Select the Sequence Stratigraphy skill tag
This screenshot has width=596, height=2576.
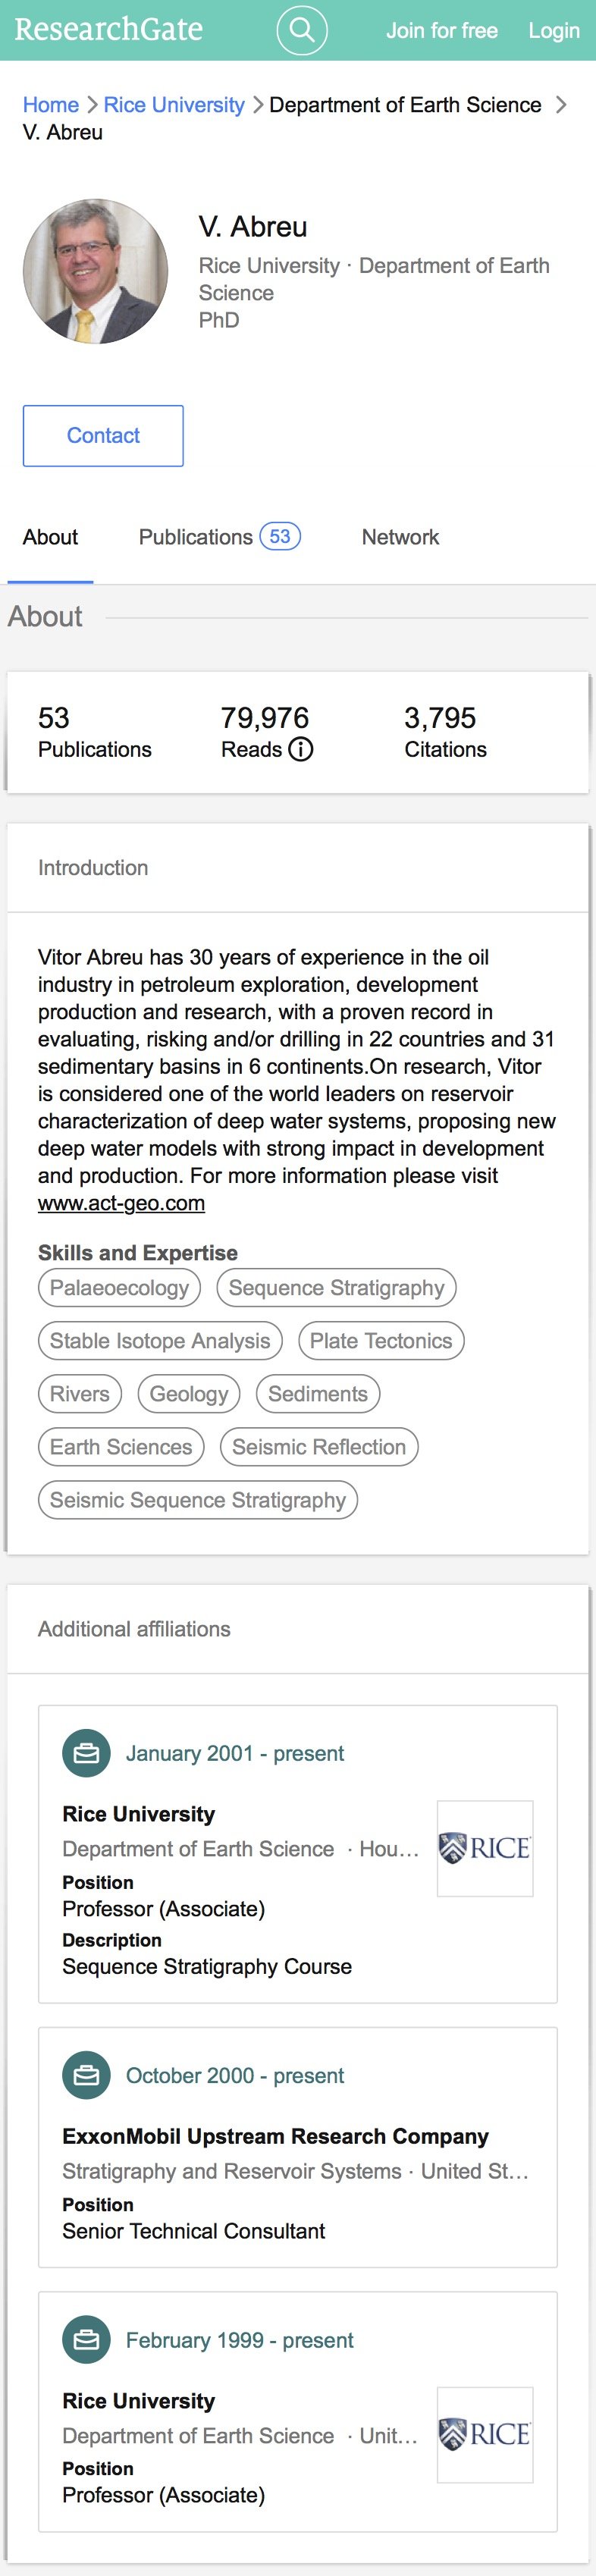pyautogui.click(x=336, y=1288)
